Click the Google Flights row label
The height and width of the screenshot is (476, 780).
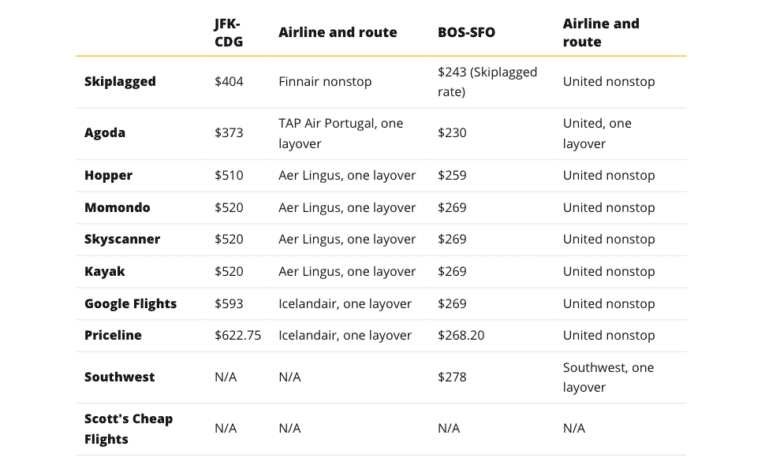click(x=130, y=304)
